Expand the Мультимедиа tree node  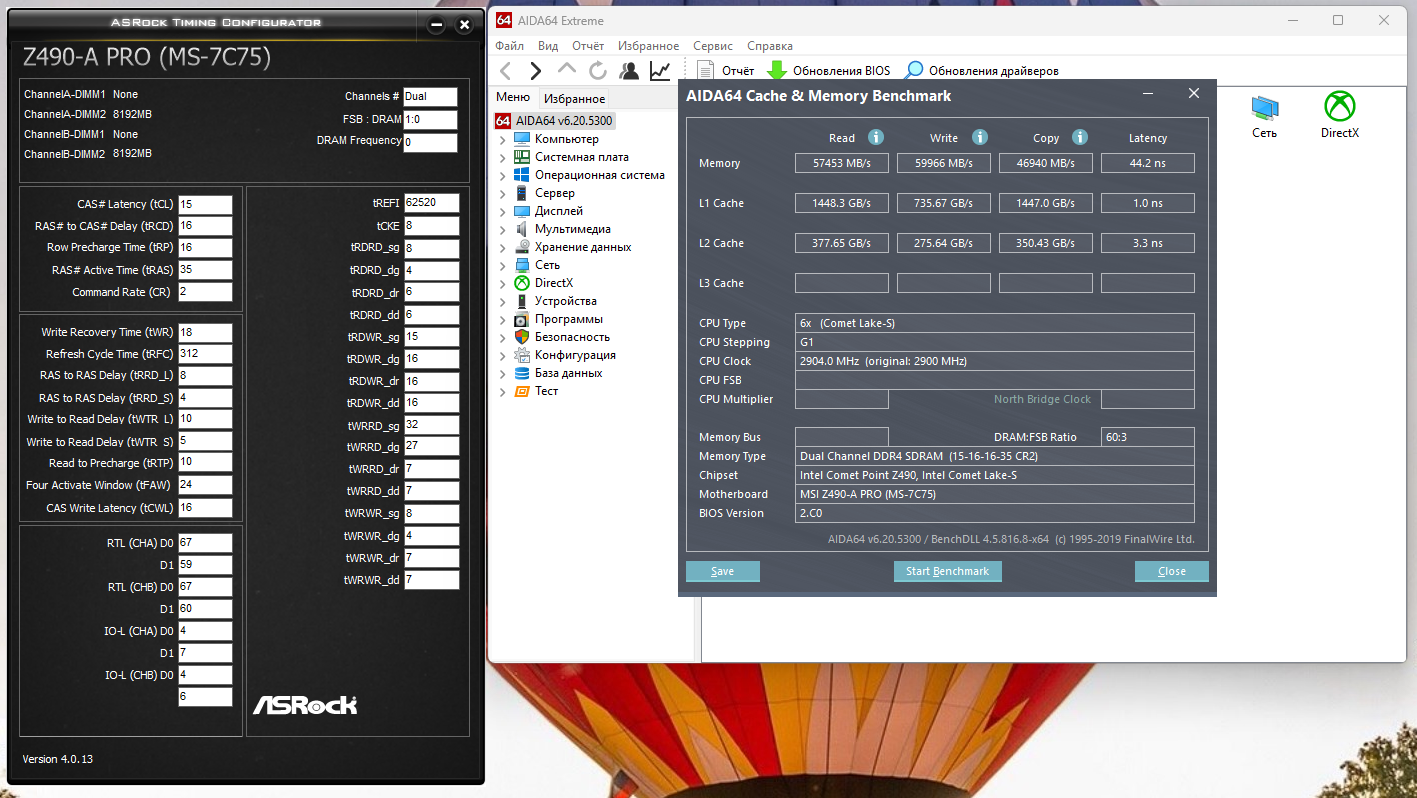502,229
